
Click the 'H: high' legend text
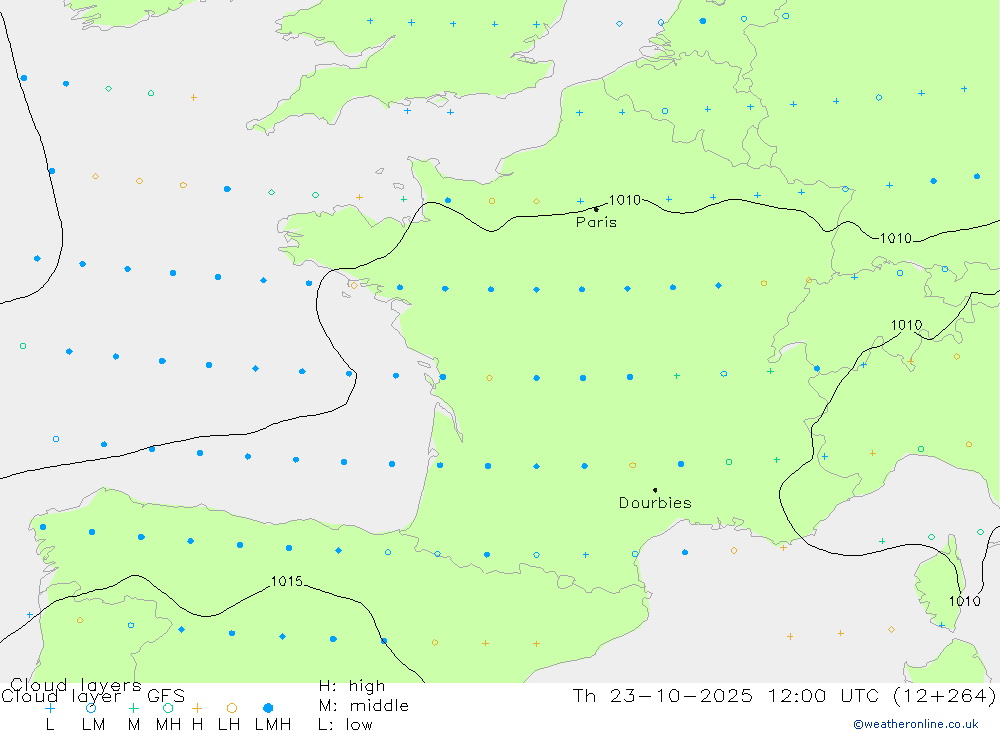point(352,686)
